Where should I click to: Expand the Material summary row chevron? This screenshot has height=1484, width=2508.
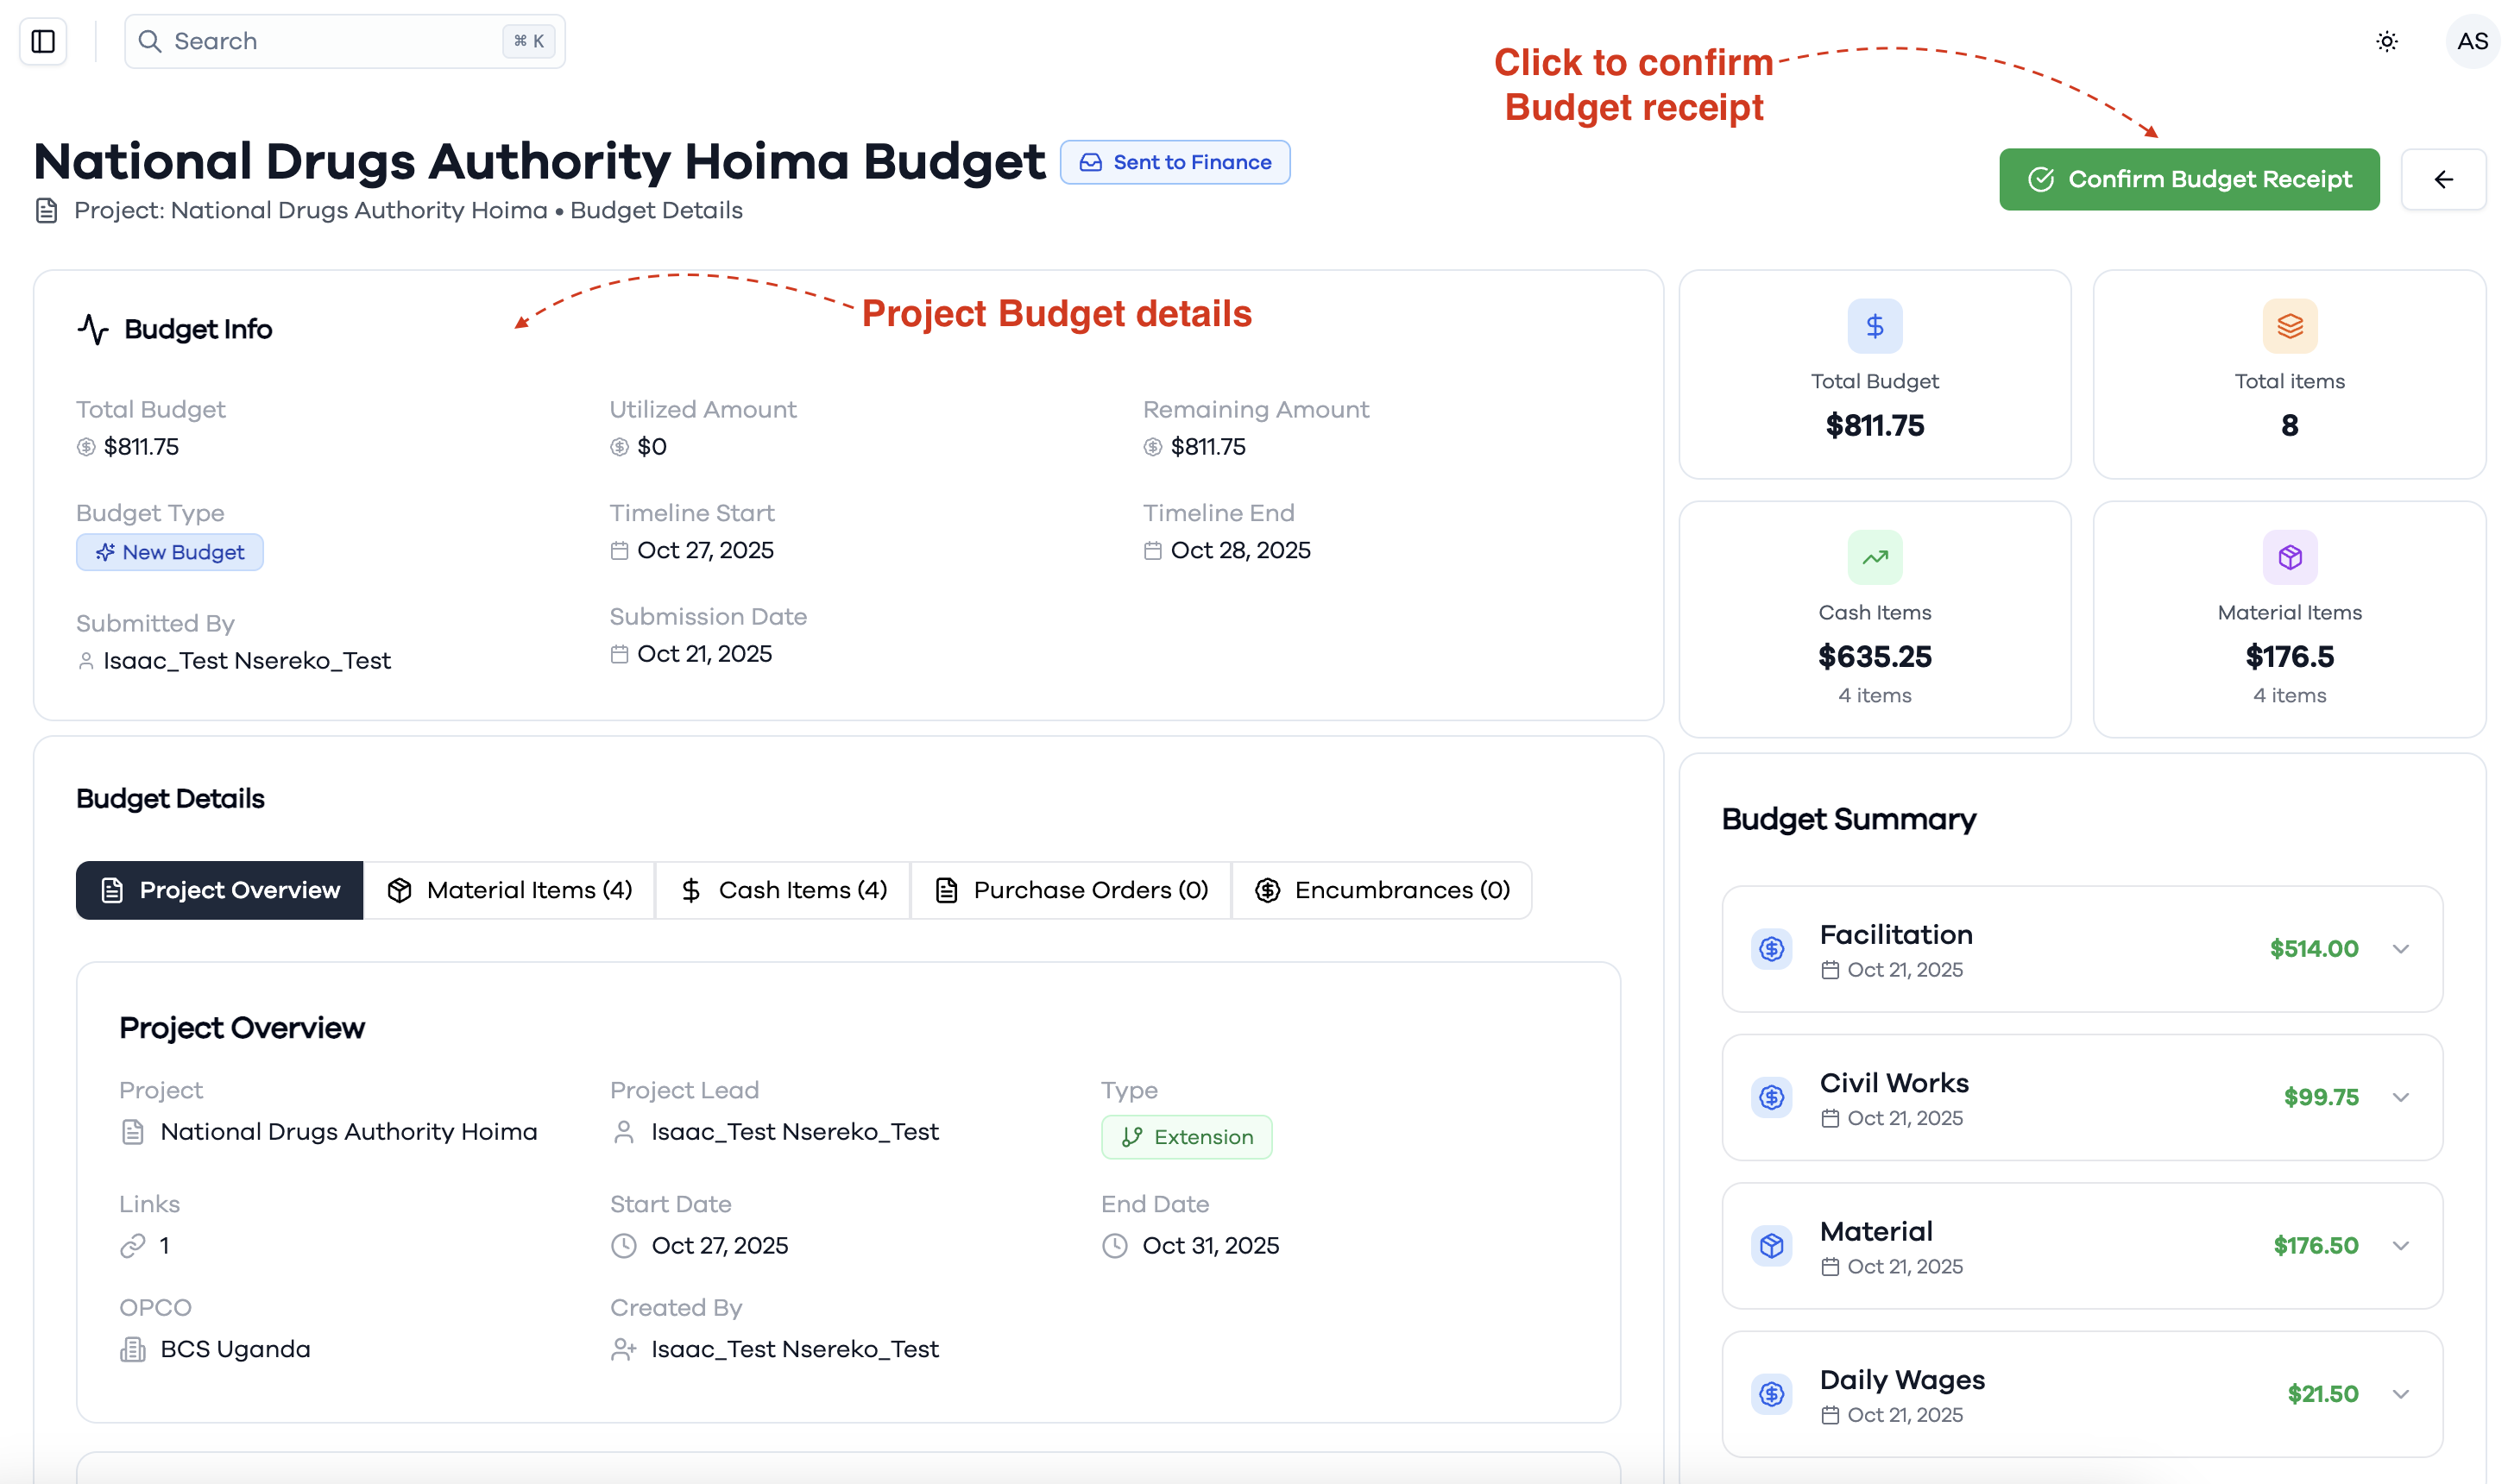(2400, 1245)
